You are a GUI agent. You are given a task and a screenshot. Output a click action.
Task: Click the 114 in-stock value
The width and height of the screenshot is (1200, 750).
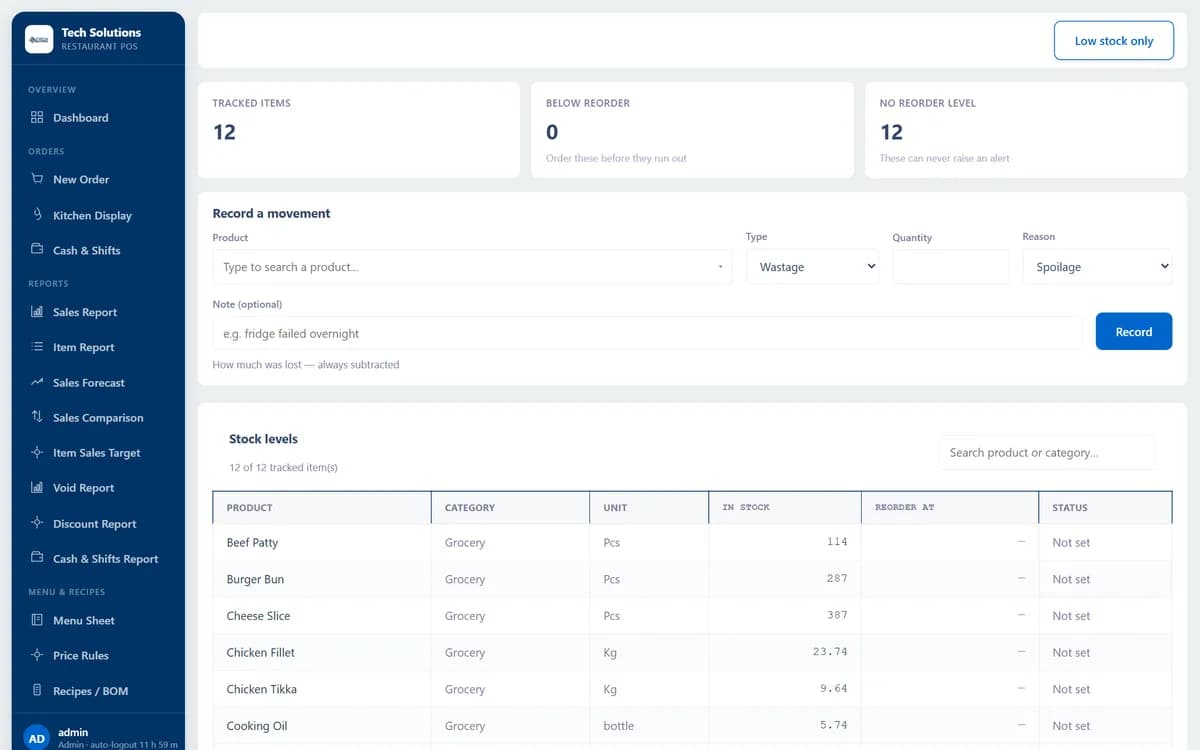pos(837,542)
